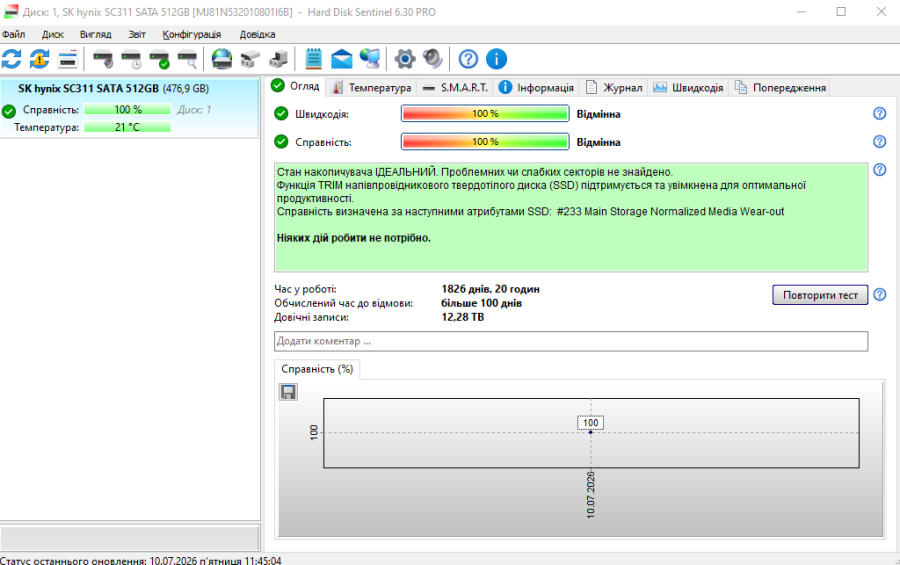Click the refresh icon with warning triangle
Viewport: 900px width, 565px height.
40,59
